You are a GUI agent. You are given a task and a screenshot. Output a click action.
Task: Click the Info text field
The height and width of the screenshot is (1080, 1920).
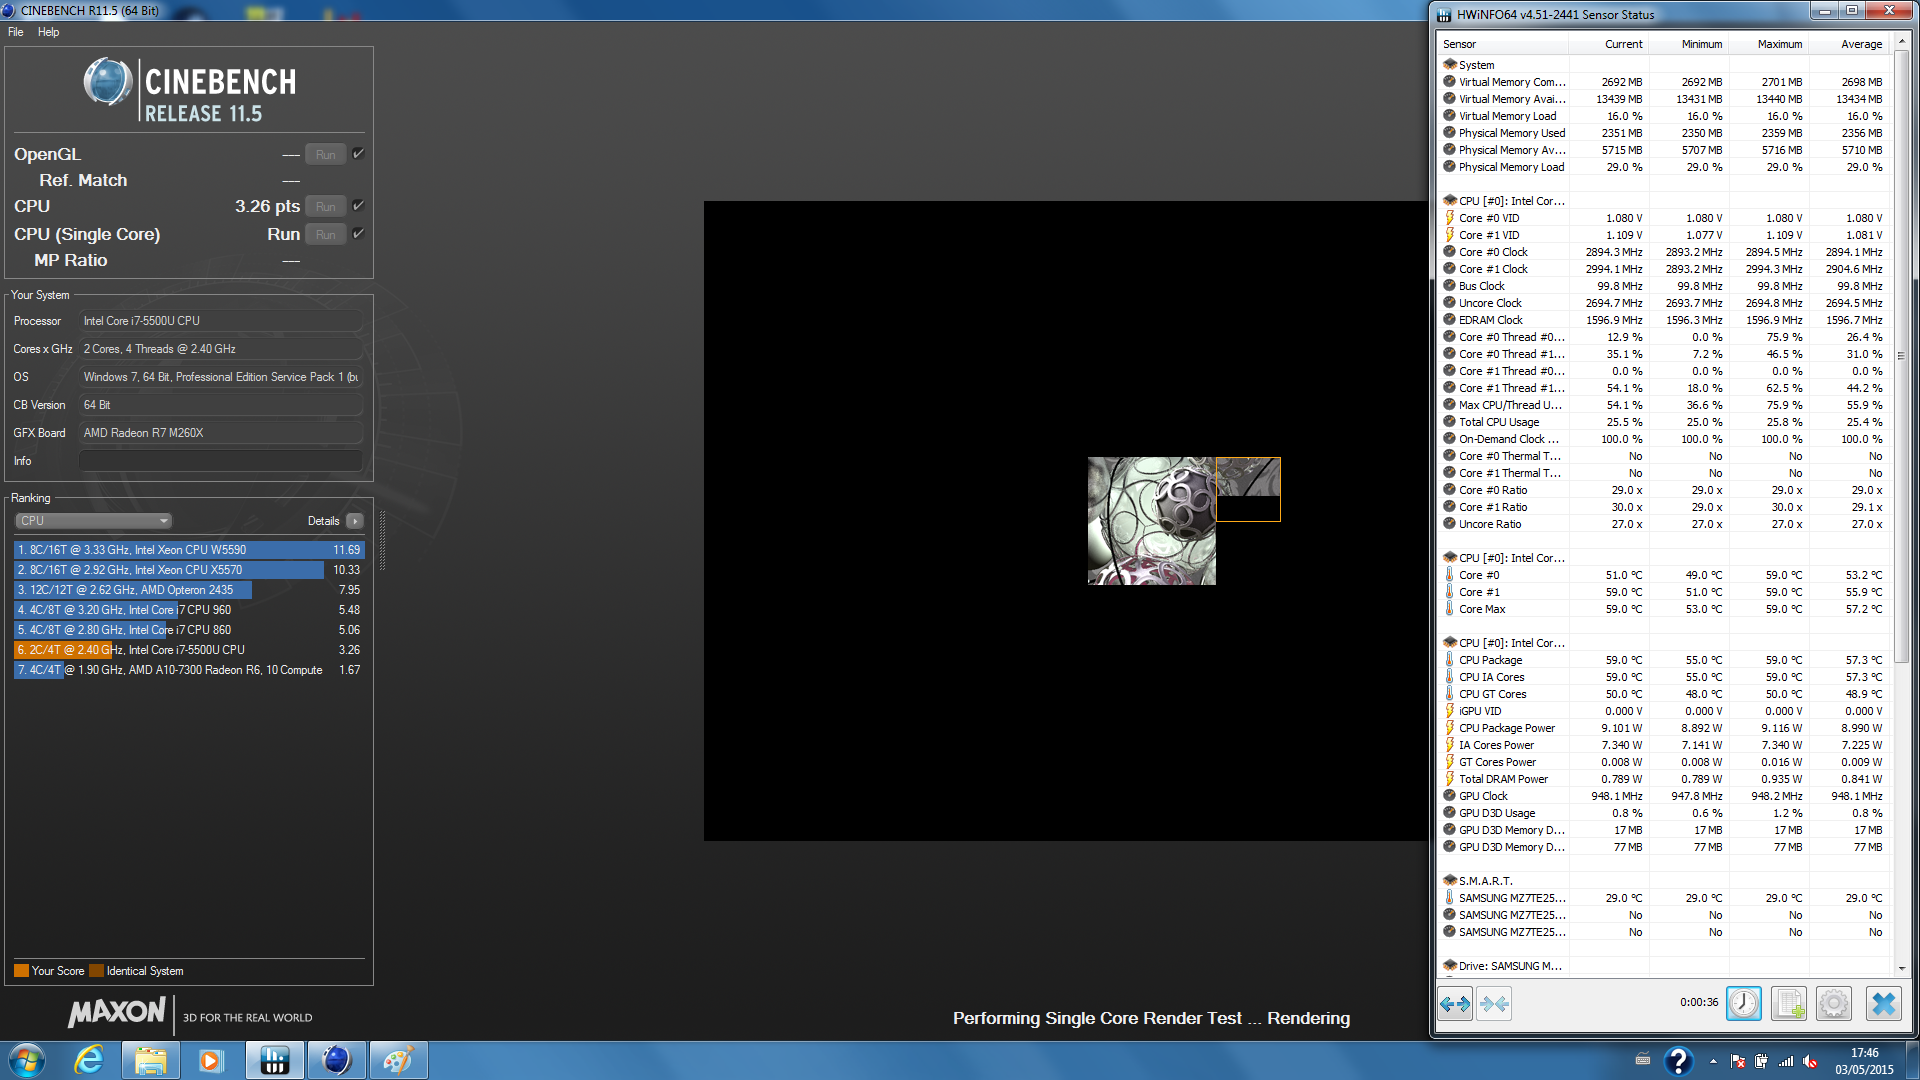pos(220,461)
